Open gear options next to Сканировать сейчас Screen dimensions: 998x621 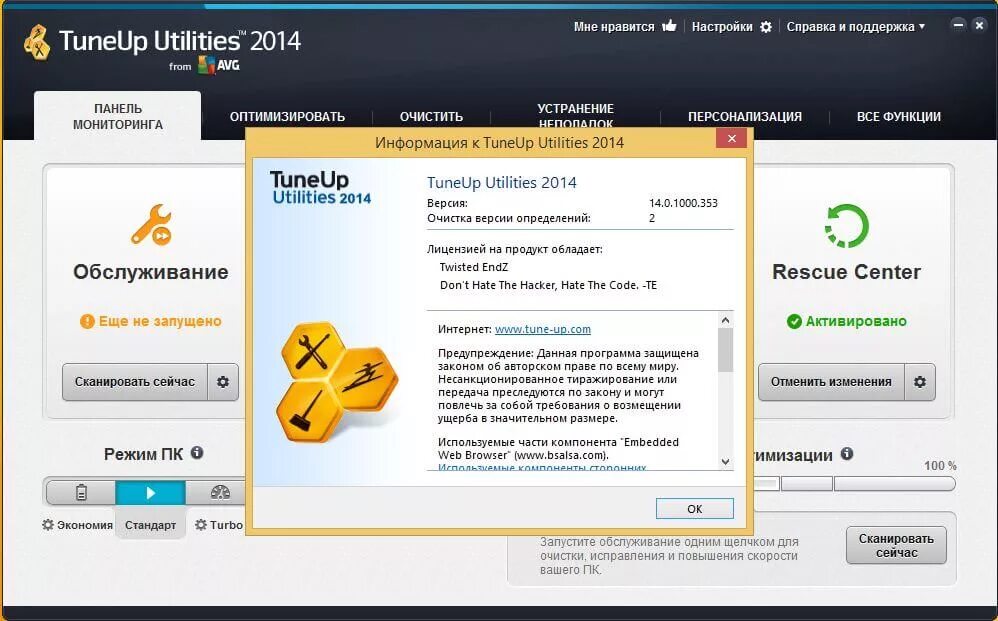(223, 382)
